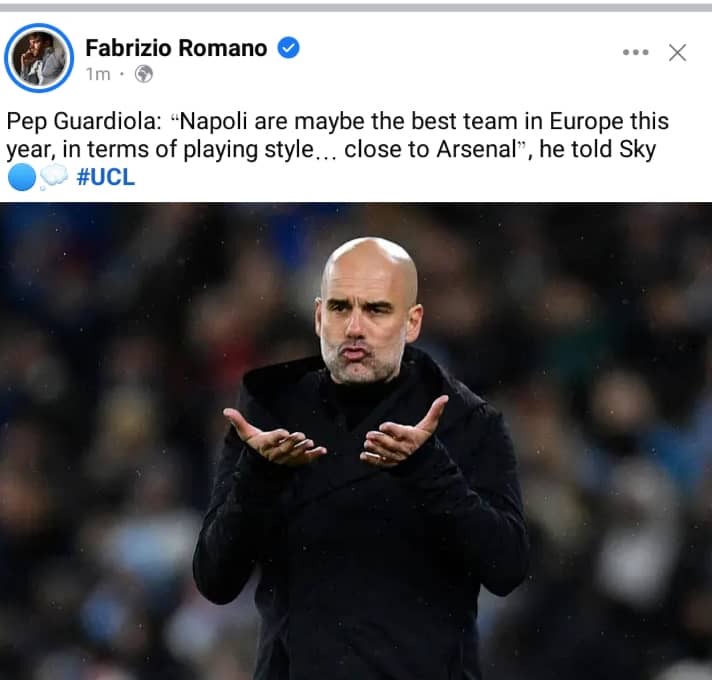Click the words "he told Sky"
Screen dimensions: 712x680
(598, 149)
